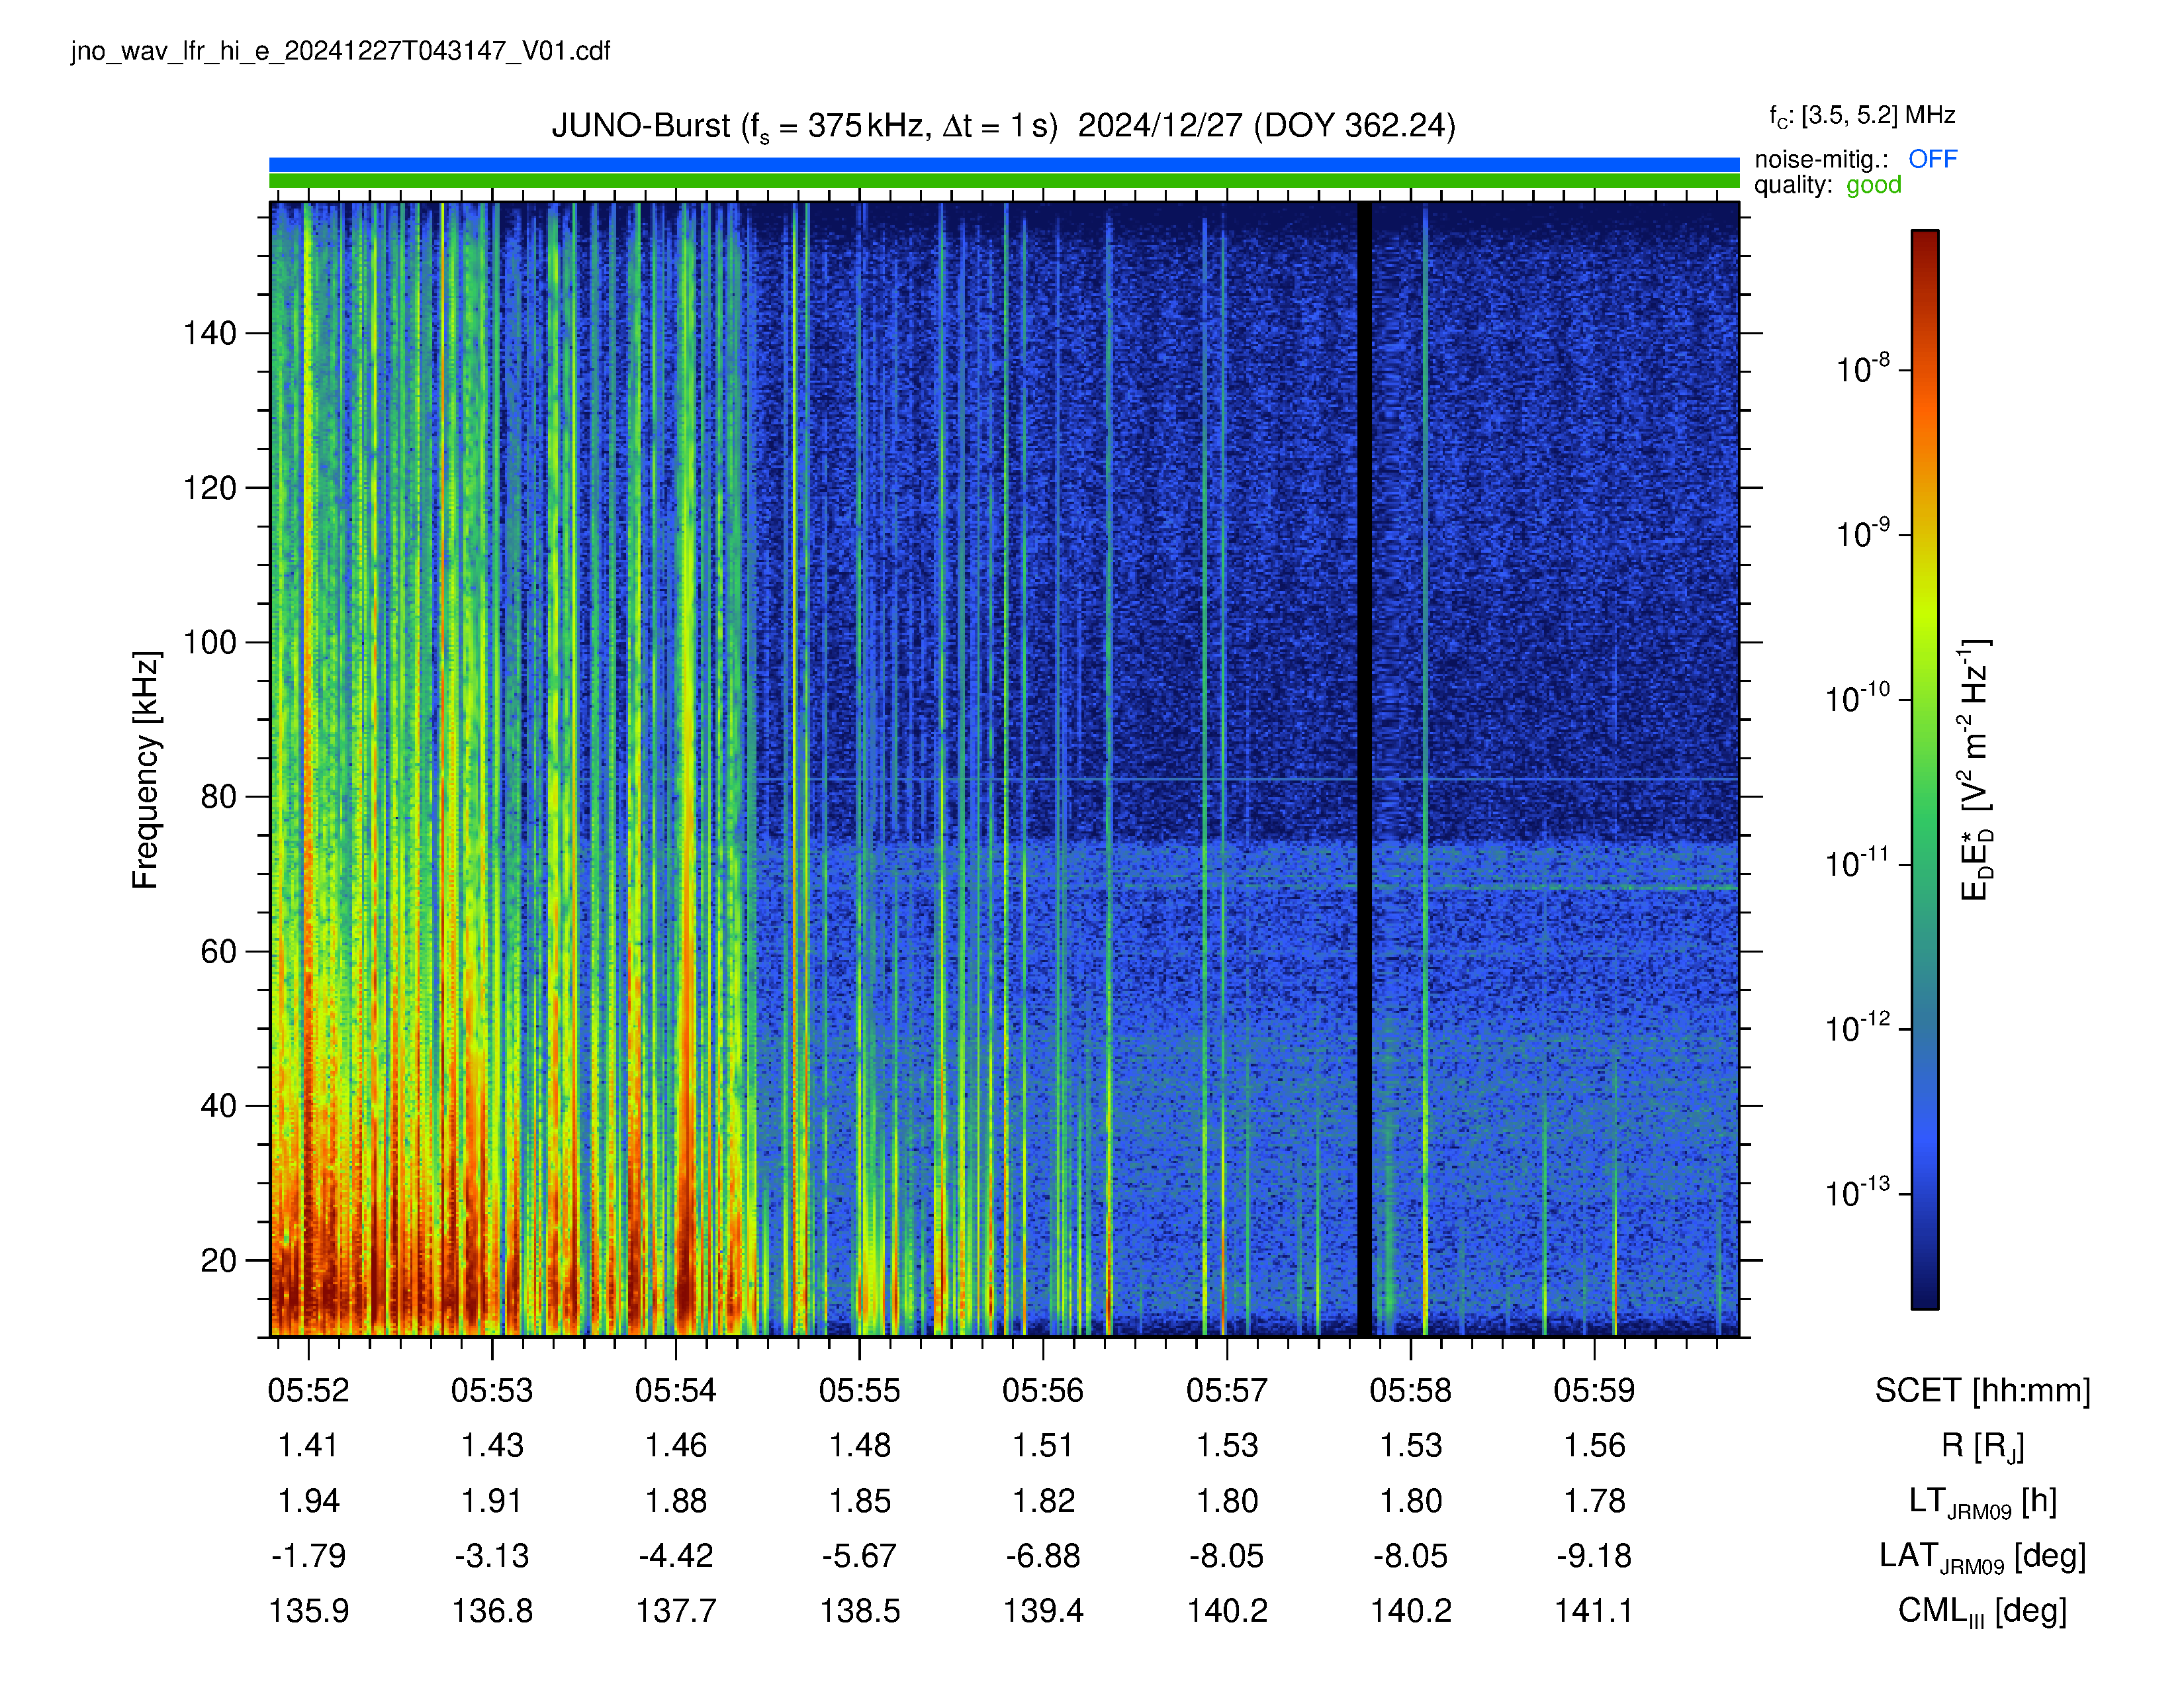Click the green quality status bar
Screen dimensions: 2184x1688
click(1004, 181)
